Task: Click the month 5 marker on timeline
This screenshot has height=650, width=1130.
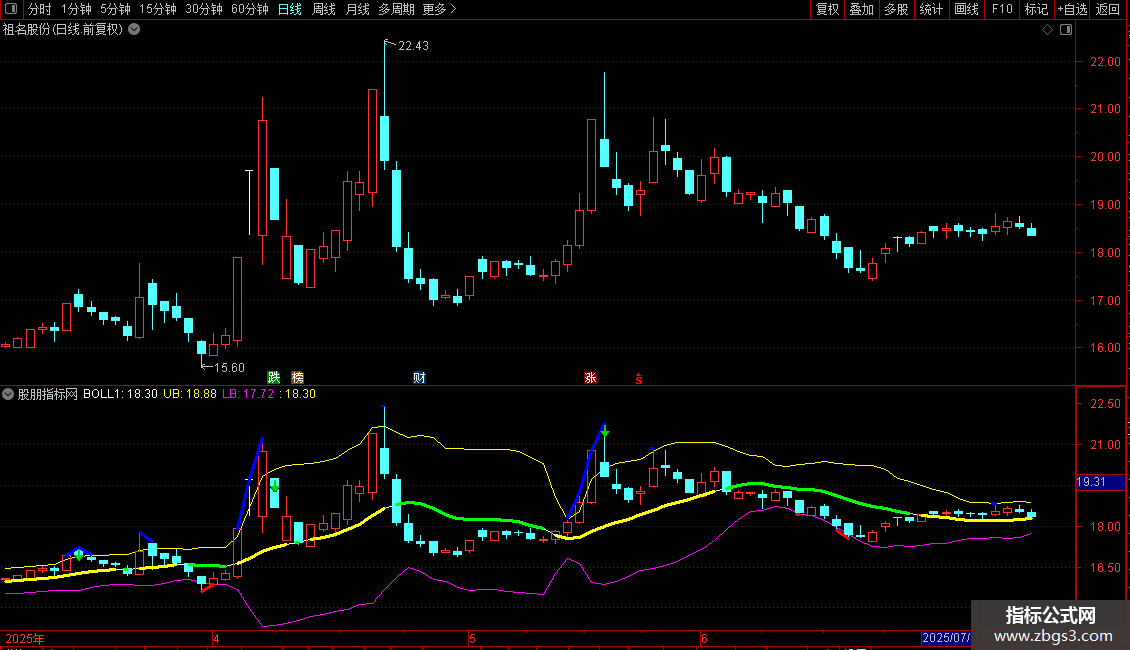Action: coord(472,638)
